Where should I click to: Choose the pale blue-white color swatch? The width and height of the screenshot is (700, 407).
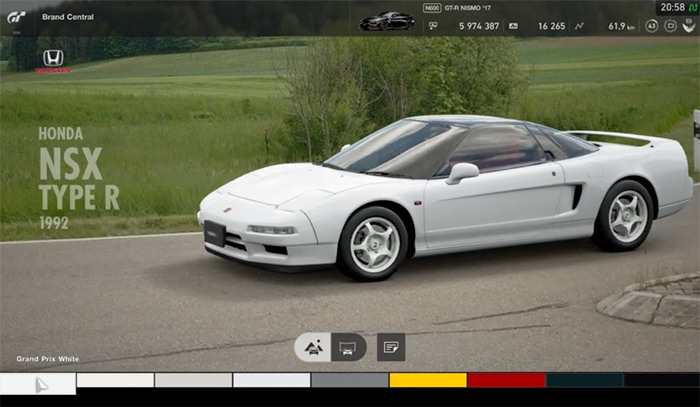271,380
